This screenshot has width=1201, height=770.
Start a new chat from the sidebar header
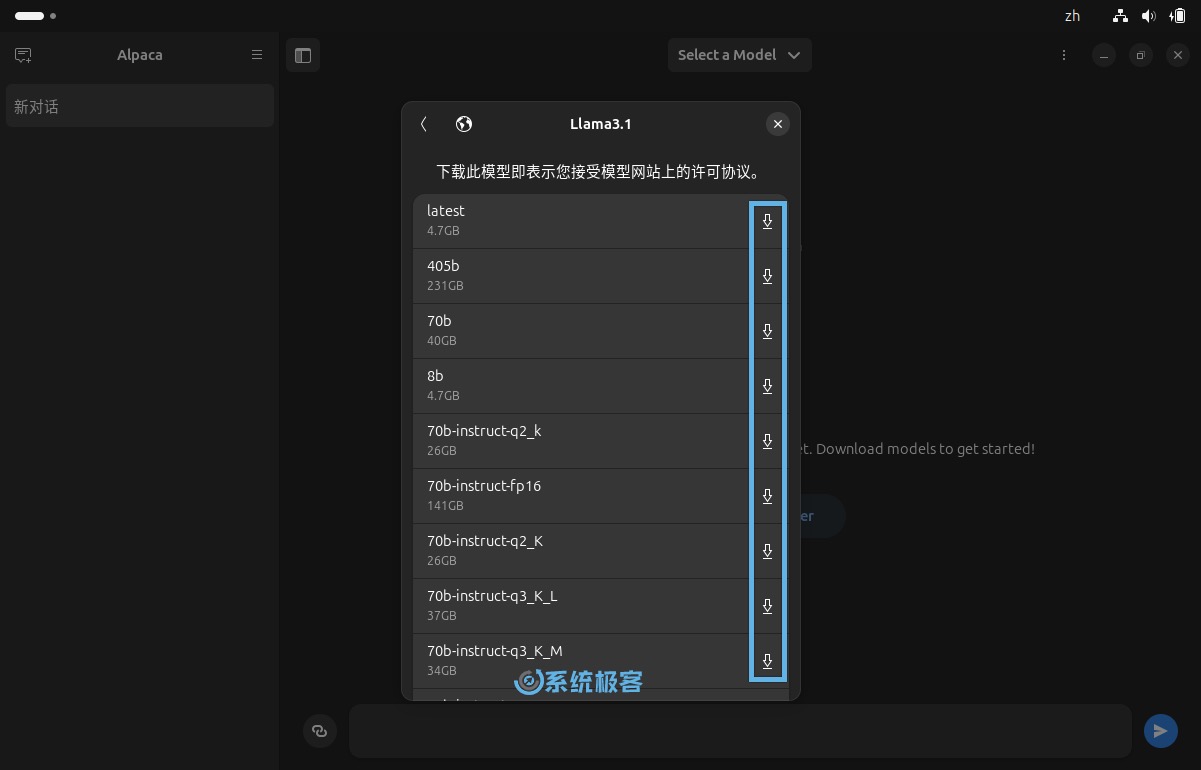point(23,55)
